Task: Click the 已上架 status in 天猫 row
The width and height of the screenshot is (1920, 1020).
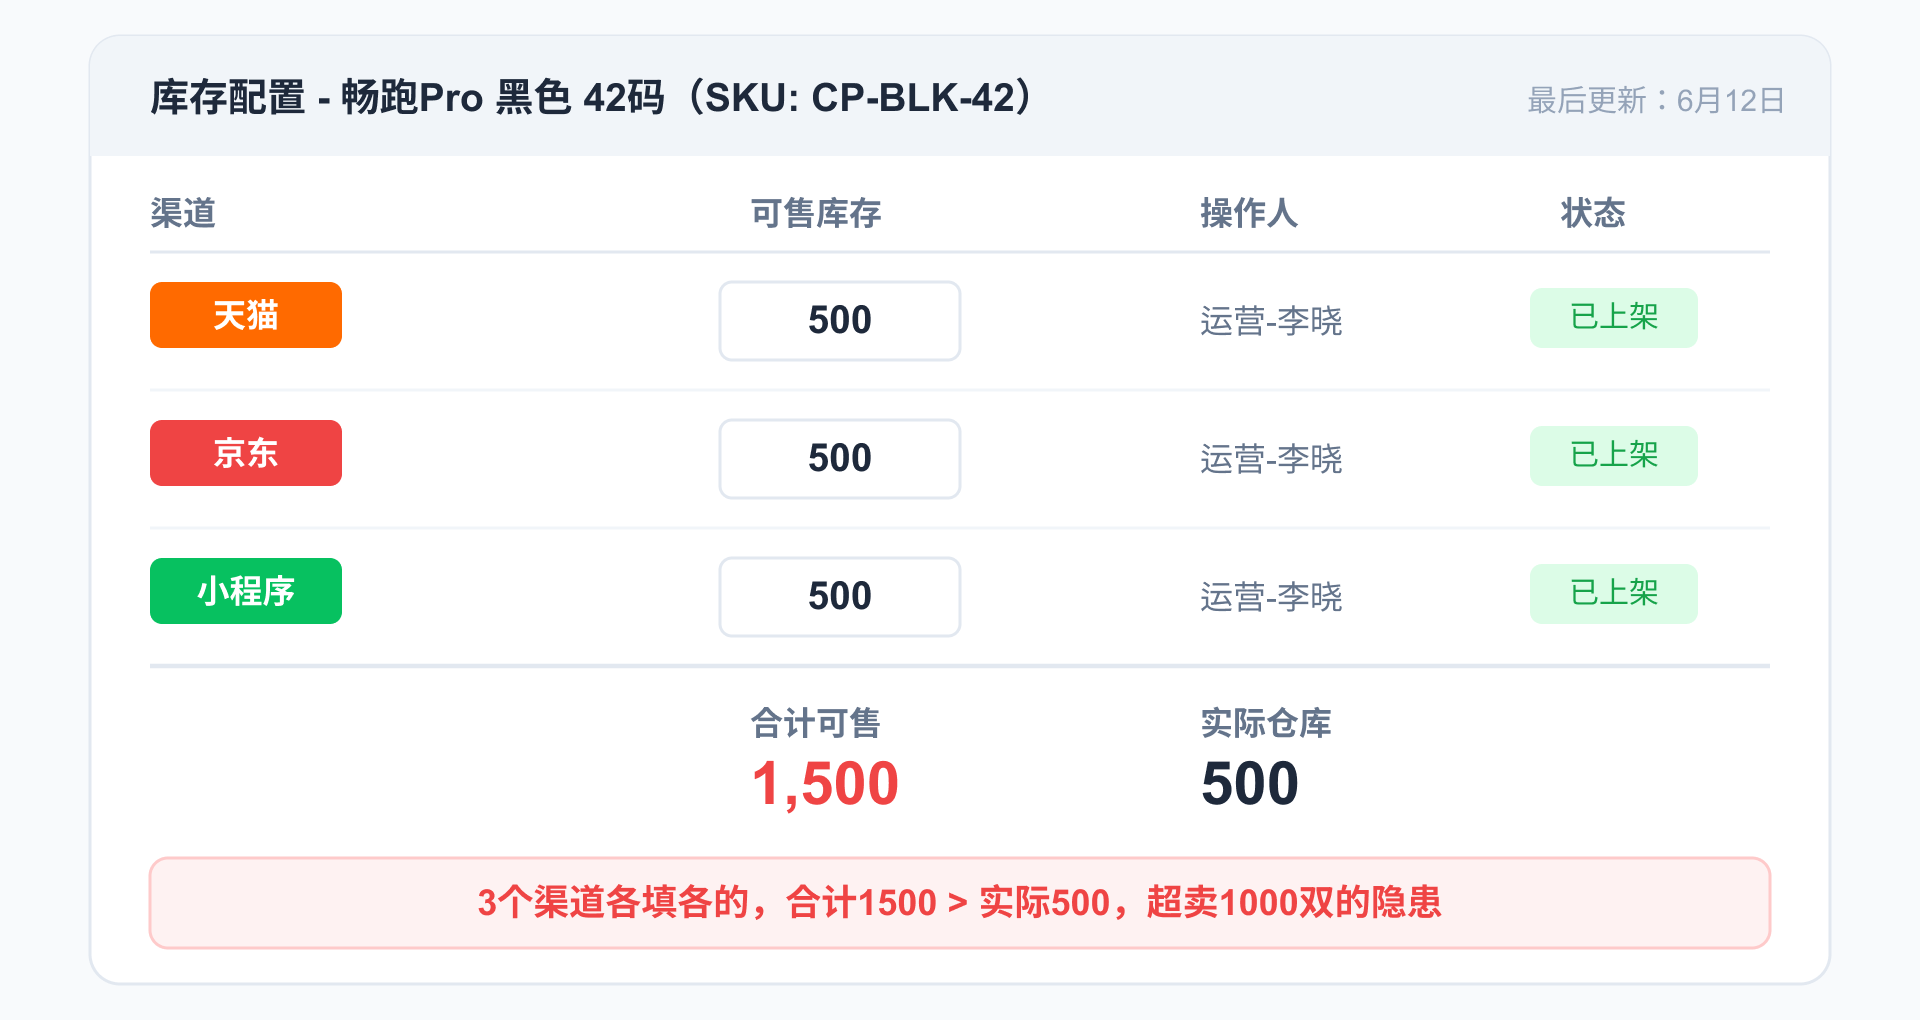Action: tap(1613, 318)
